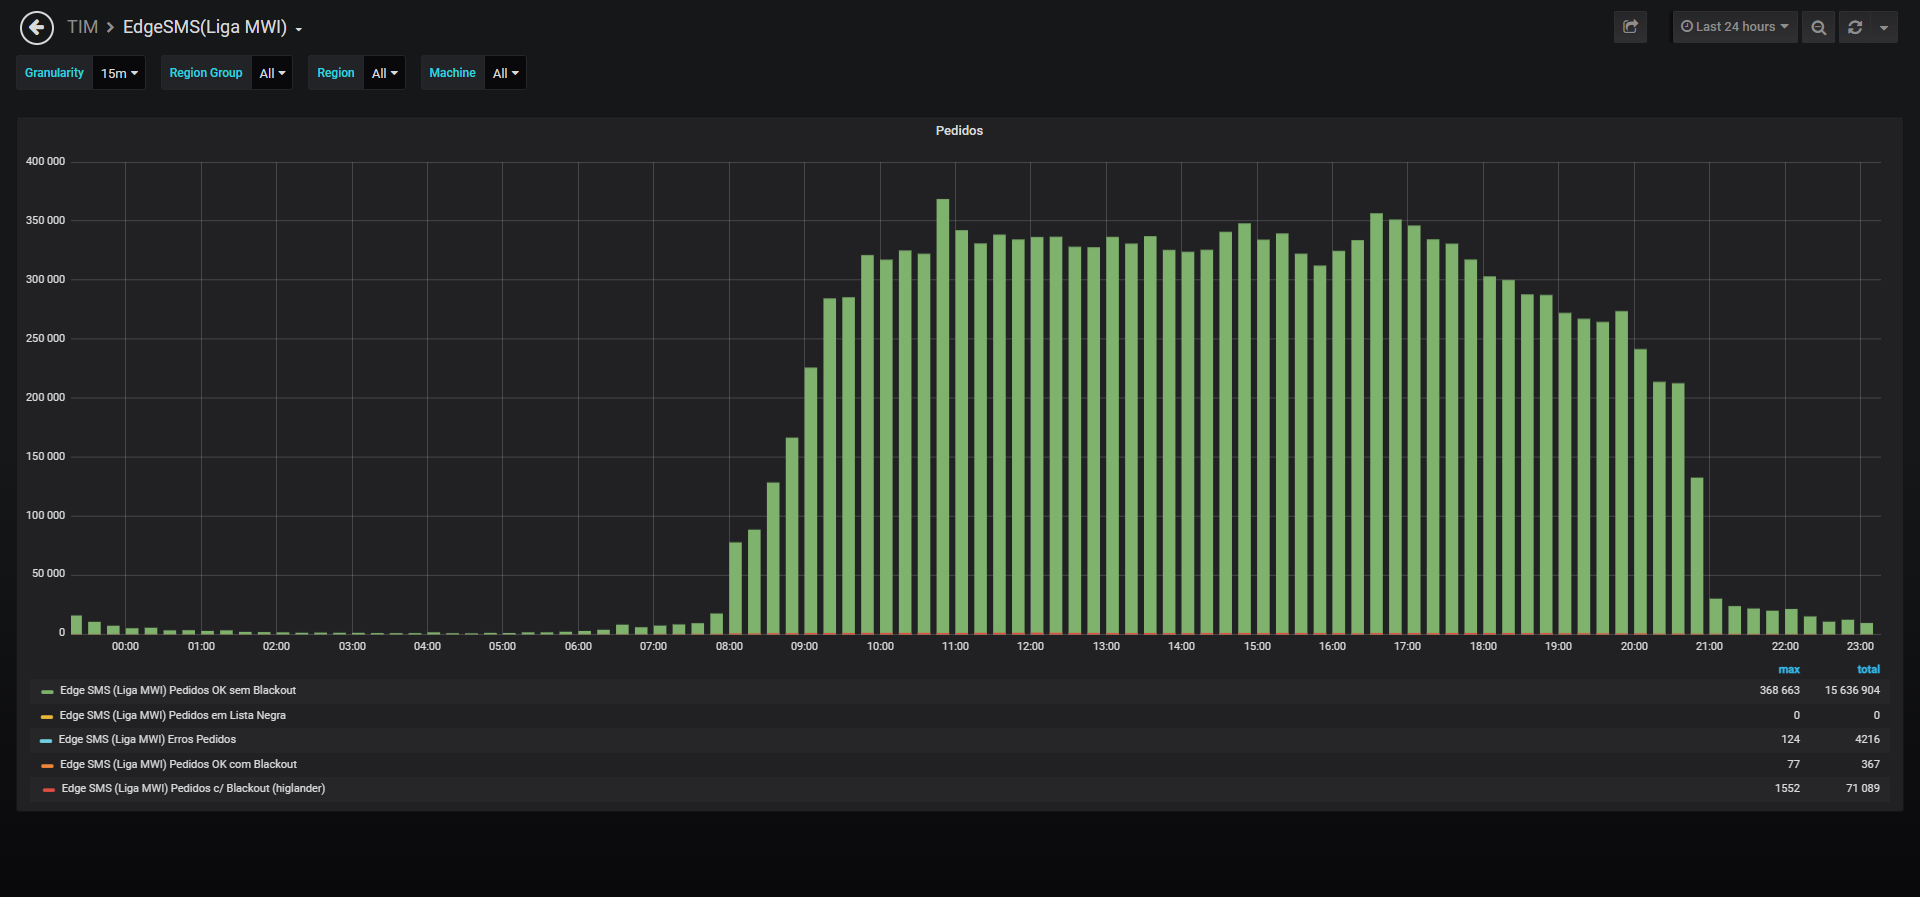The width and height of the screenshot is (1920, 897).
Task: Click the TIM folder breadcrumb
Action: tap(82, 27)
